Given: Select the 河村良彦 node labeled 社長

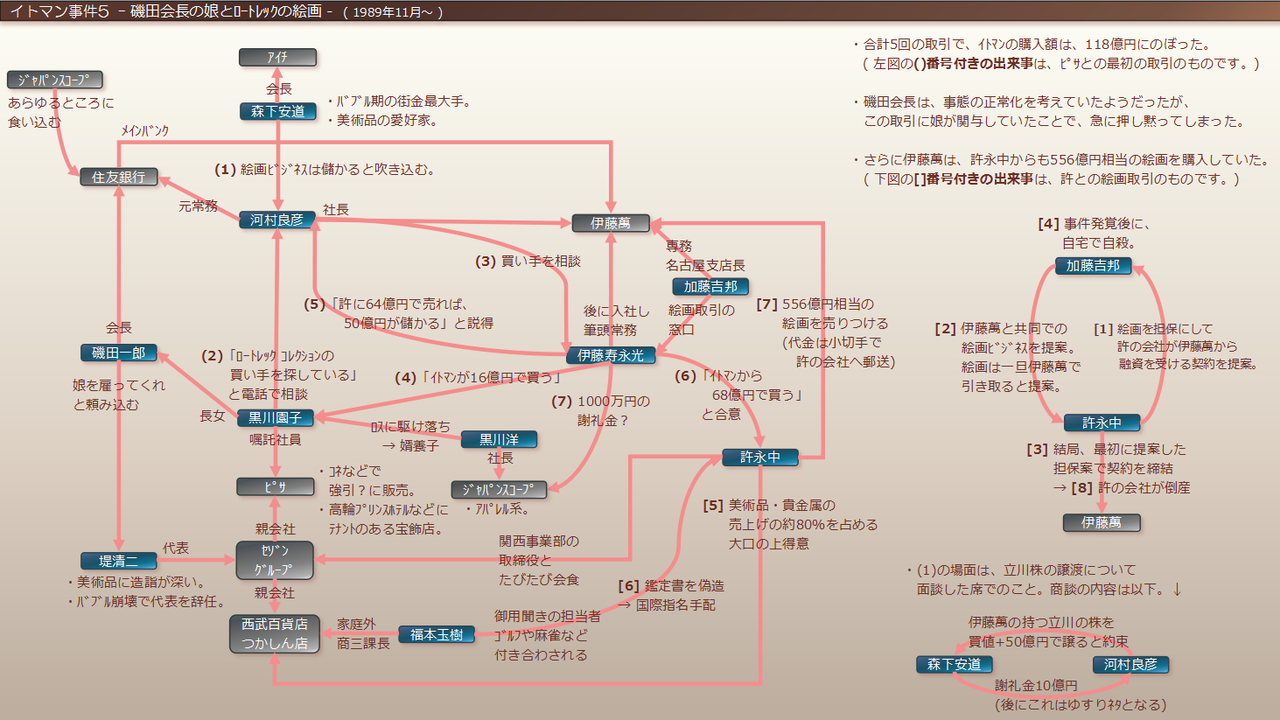Looking at the screenshot, I should 278,219.
